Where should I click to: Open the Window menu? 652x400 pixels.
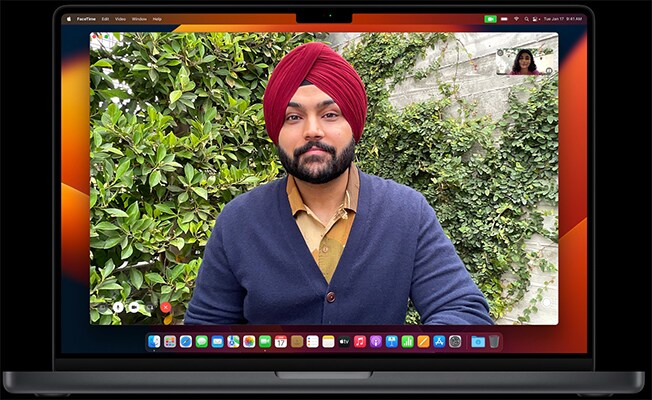point(139,18)
